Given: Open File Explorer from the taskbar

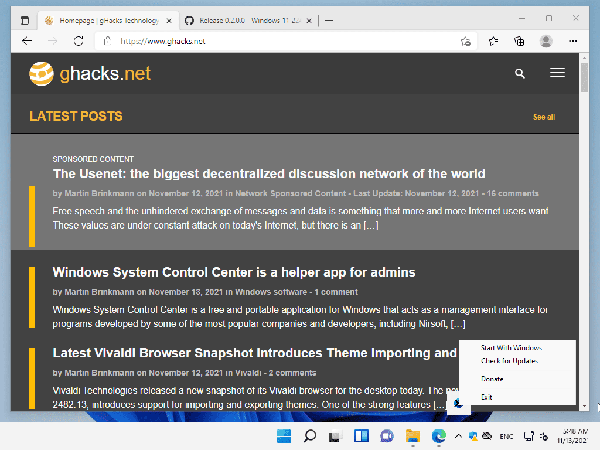Looking at the screenshot, I should point(413,436).
